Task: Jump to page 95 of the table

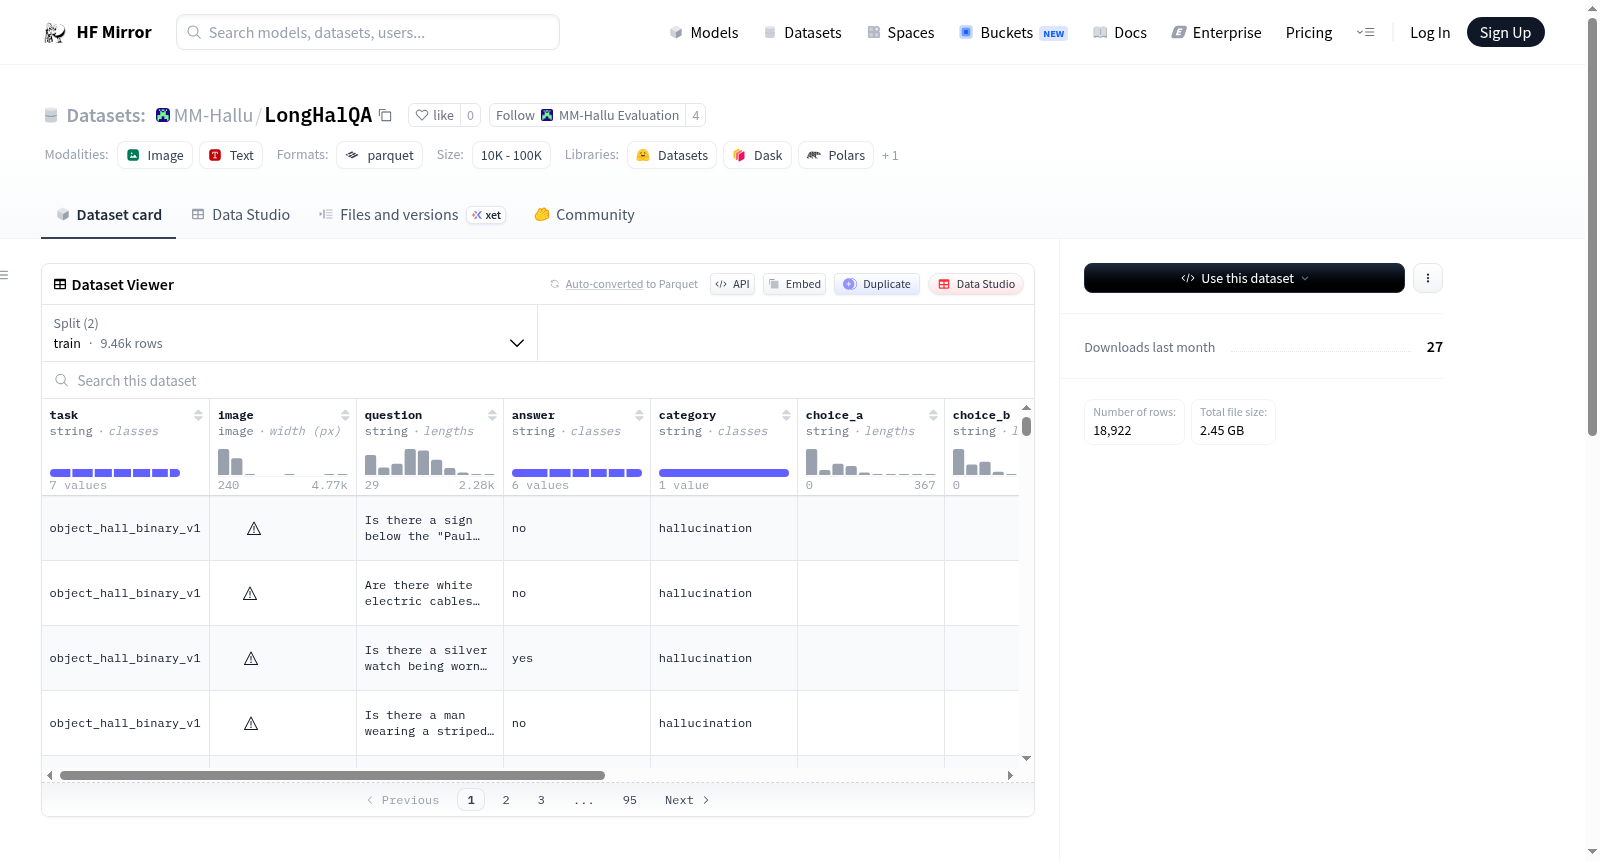Action: pos(629,800)
